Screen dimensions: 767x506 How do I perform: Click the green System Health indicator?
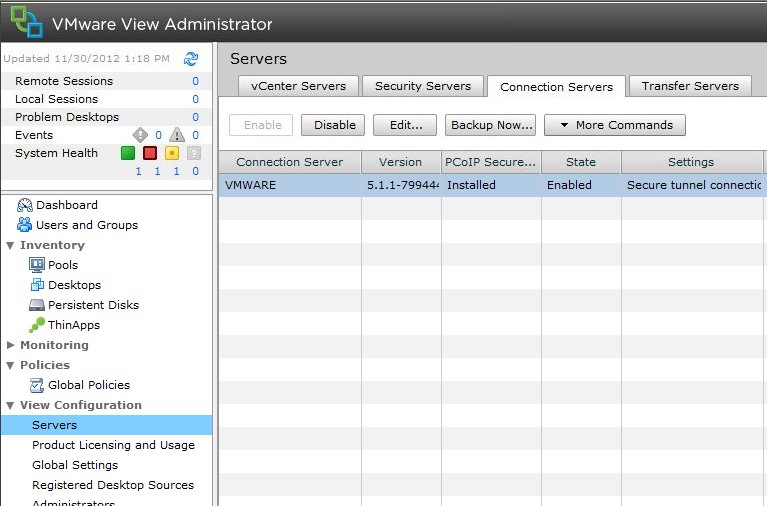(128, 153)
